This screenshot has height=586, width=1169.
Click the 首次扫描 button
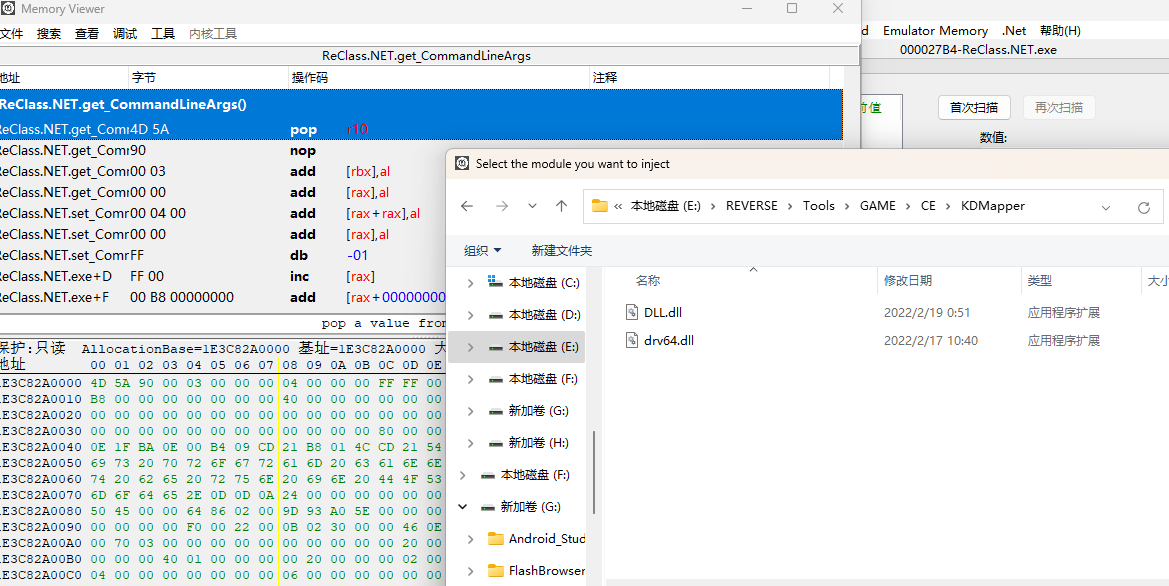coord(974,107)
